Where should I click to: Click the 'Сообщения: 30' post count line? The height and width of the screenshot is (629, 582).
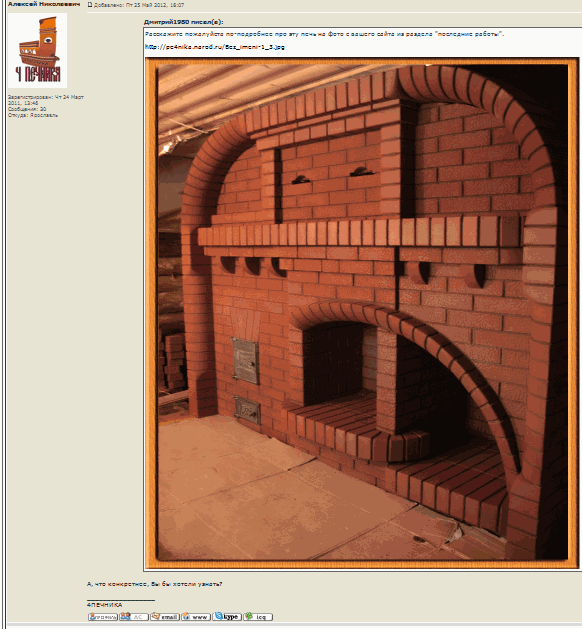point(27,109)
